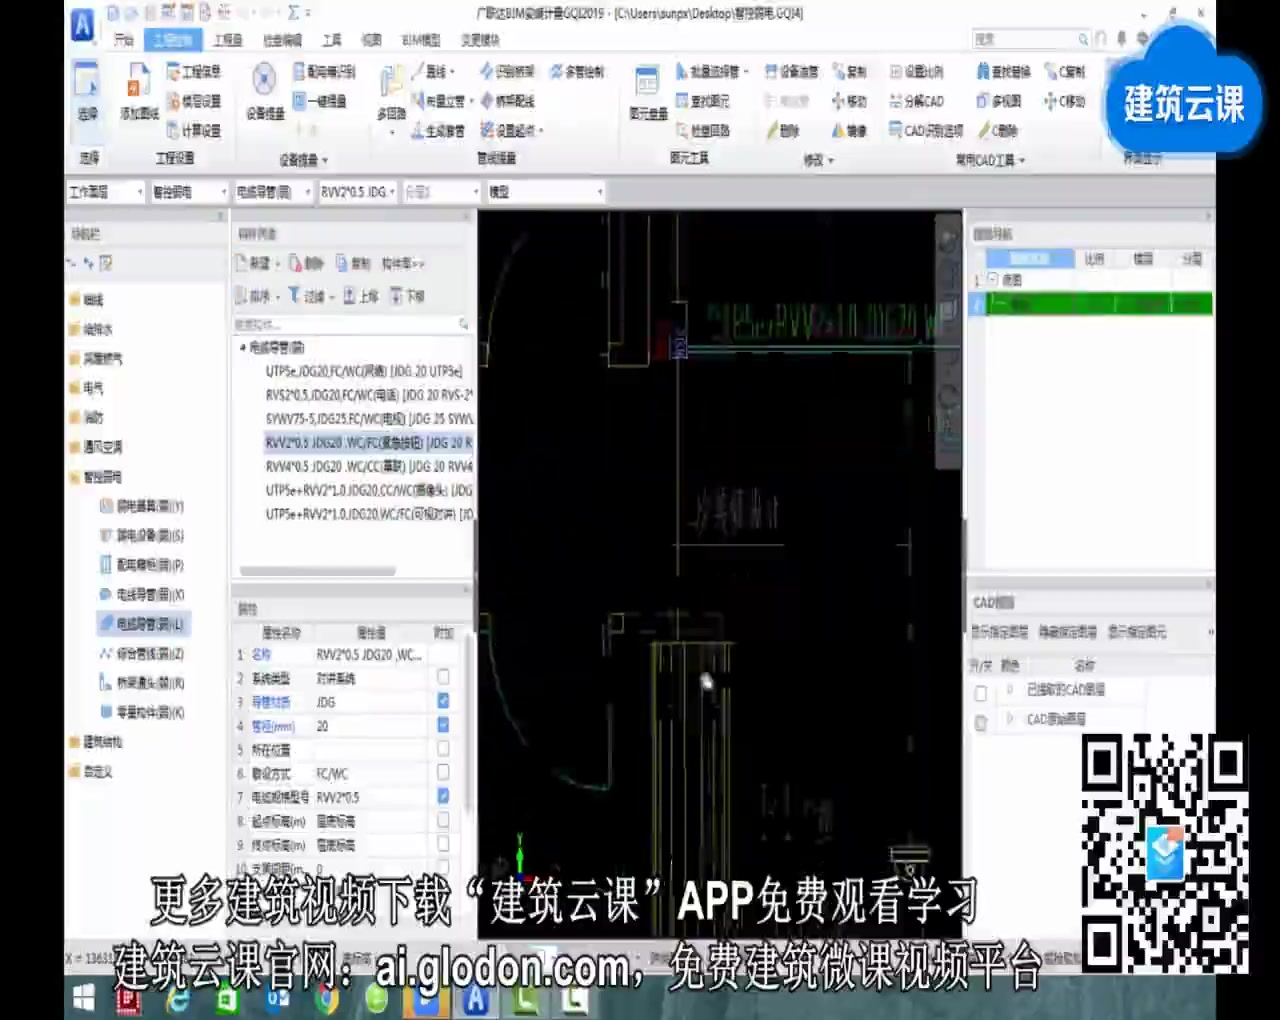Image resolution: width=1280 pixels, height=1020 pixels.
Task: Uncheck the 电缆规格型号 RVV2*0.5 checkbox
Action: point(443,796)
